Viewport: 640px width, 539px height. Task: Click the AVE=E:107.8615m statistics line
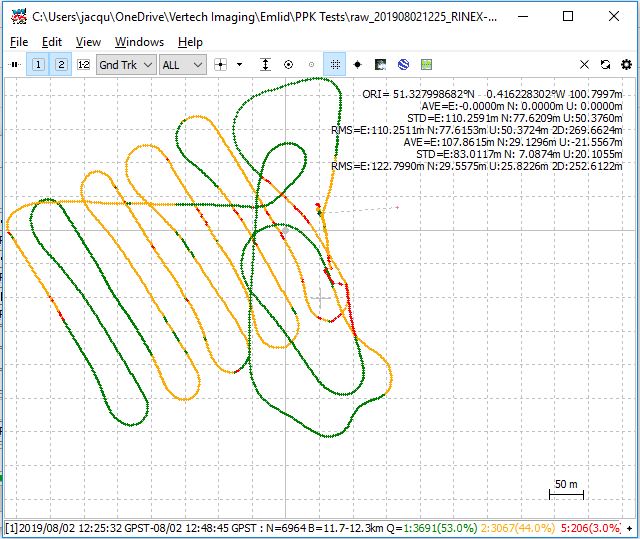(x=513, y=142)
